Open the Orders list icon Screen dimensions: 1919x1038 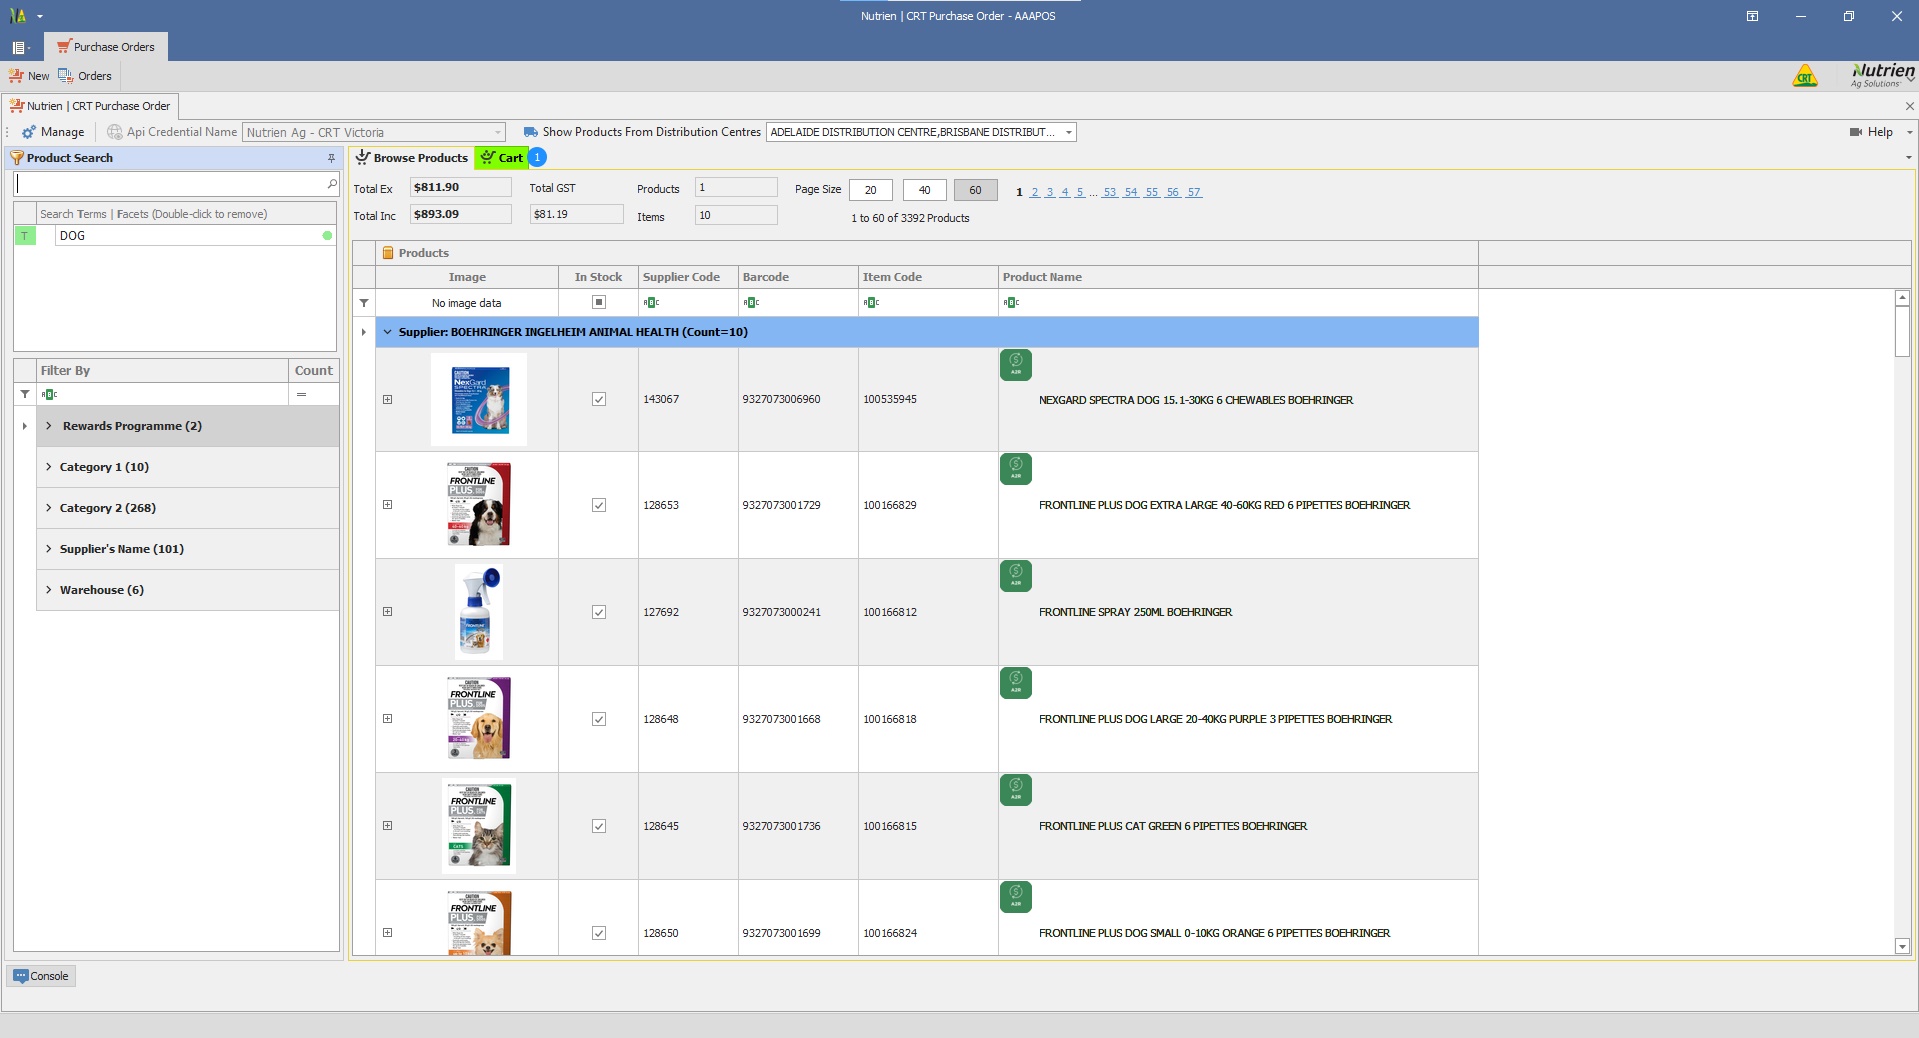tap(66, 76)
